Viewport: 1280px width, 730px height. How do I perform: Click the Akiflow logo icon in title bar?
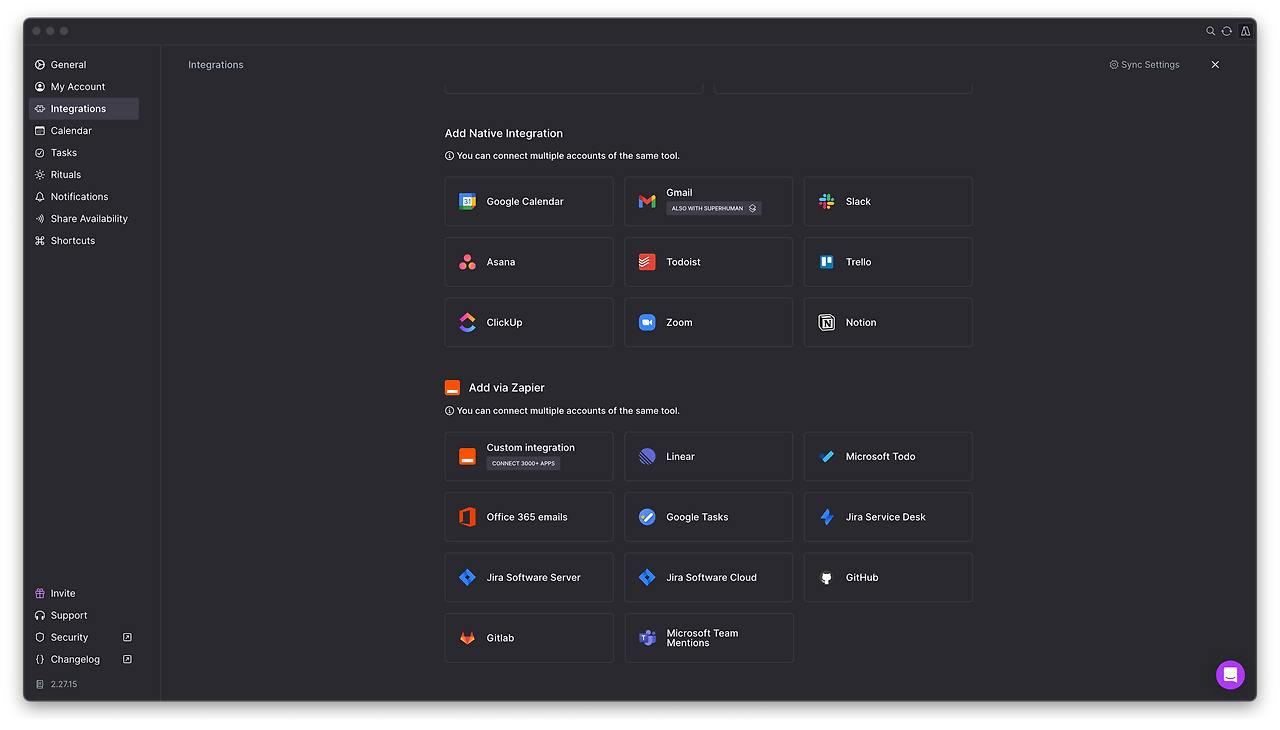point(1245,31)
